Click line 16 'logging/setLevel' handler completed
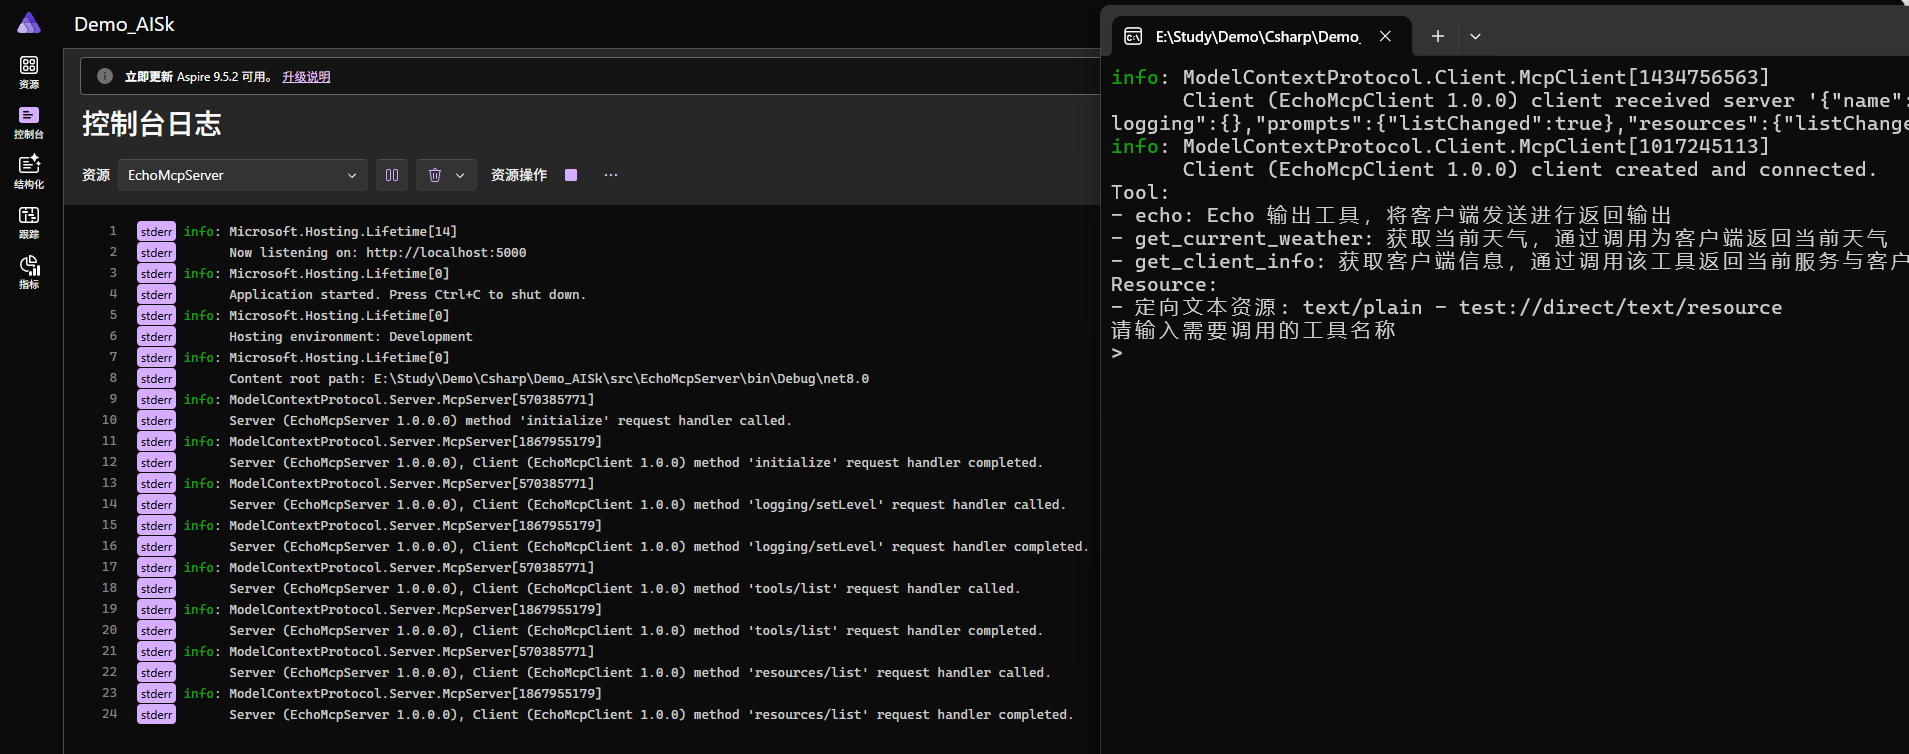Screen dimensions: 1909x754 point(659,547)
